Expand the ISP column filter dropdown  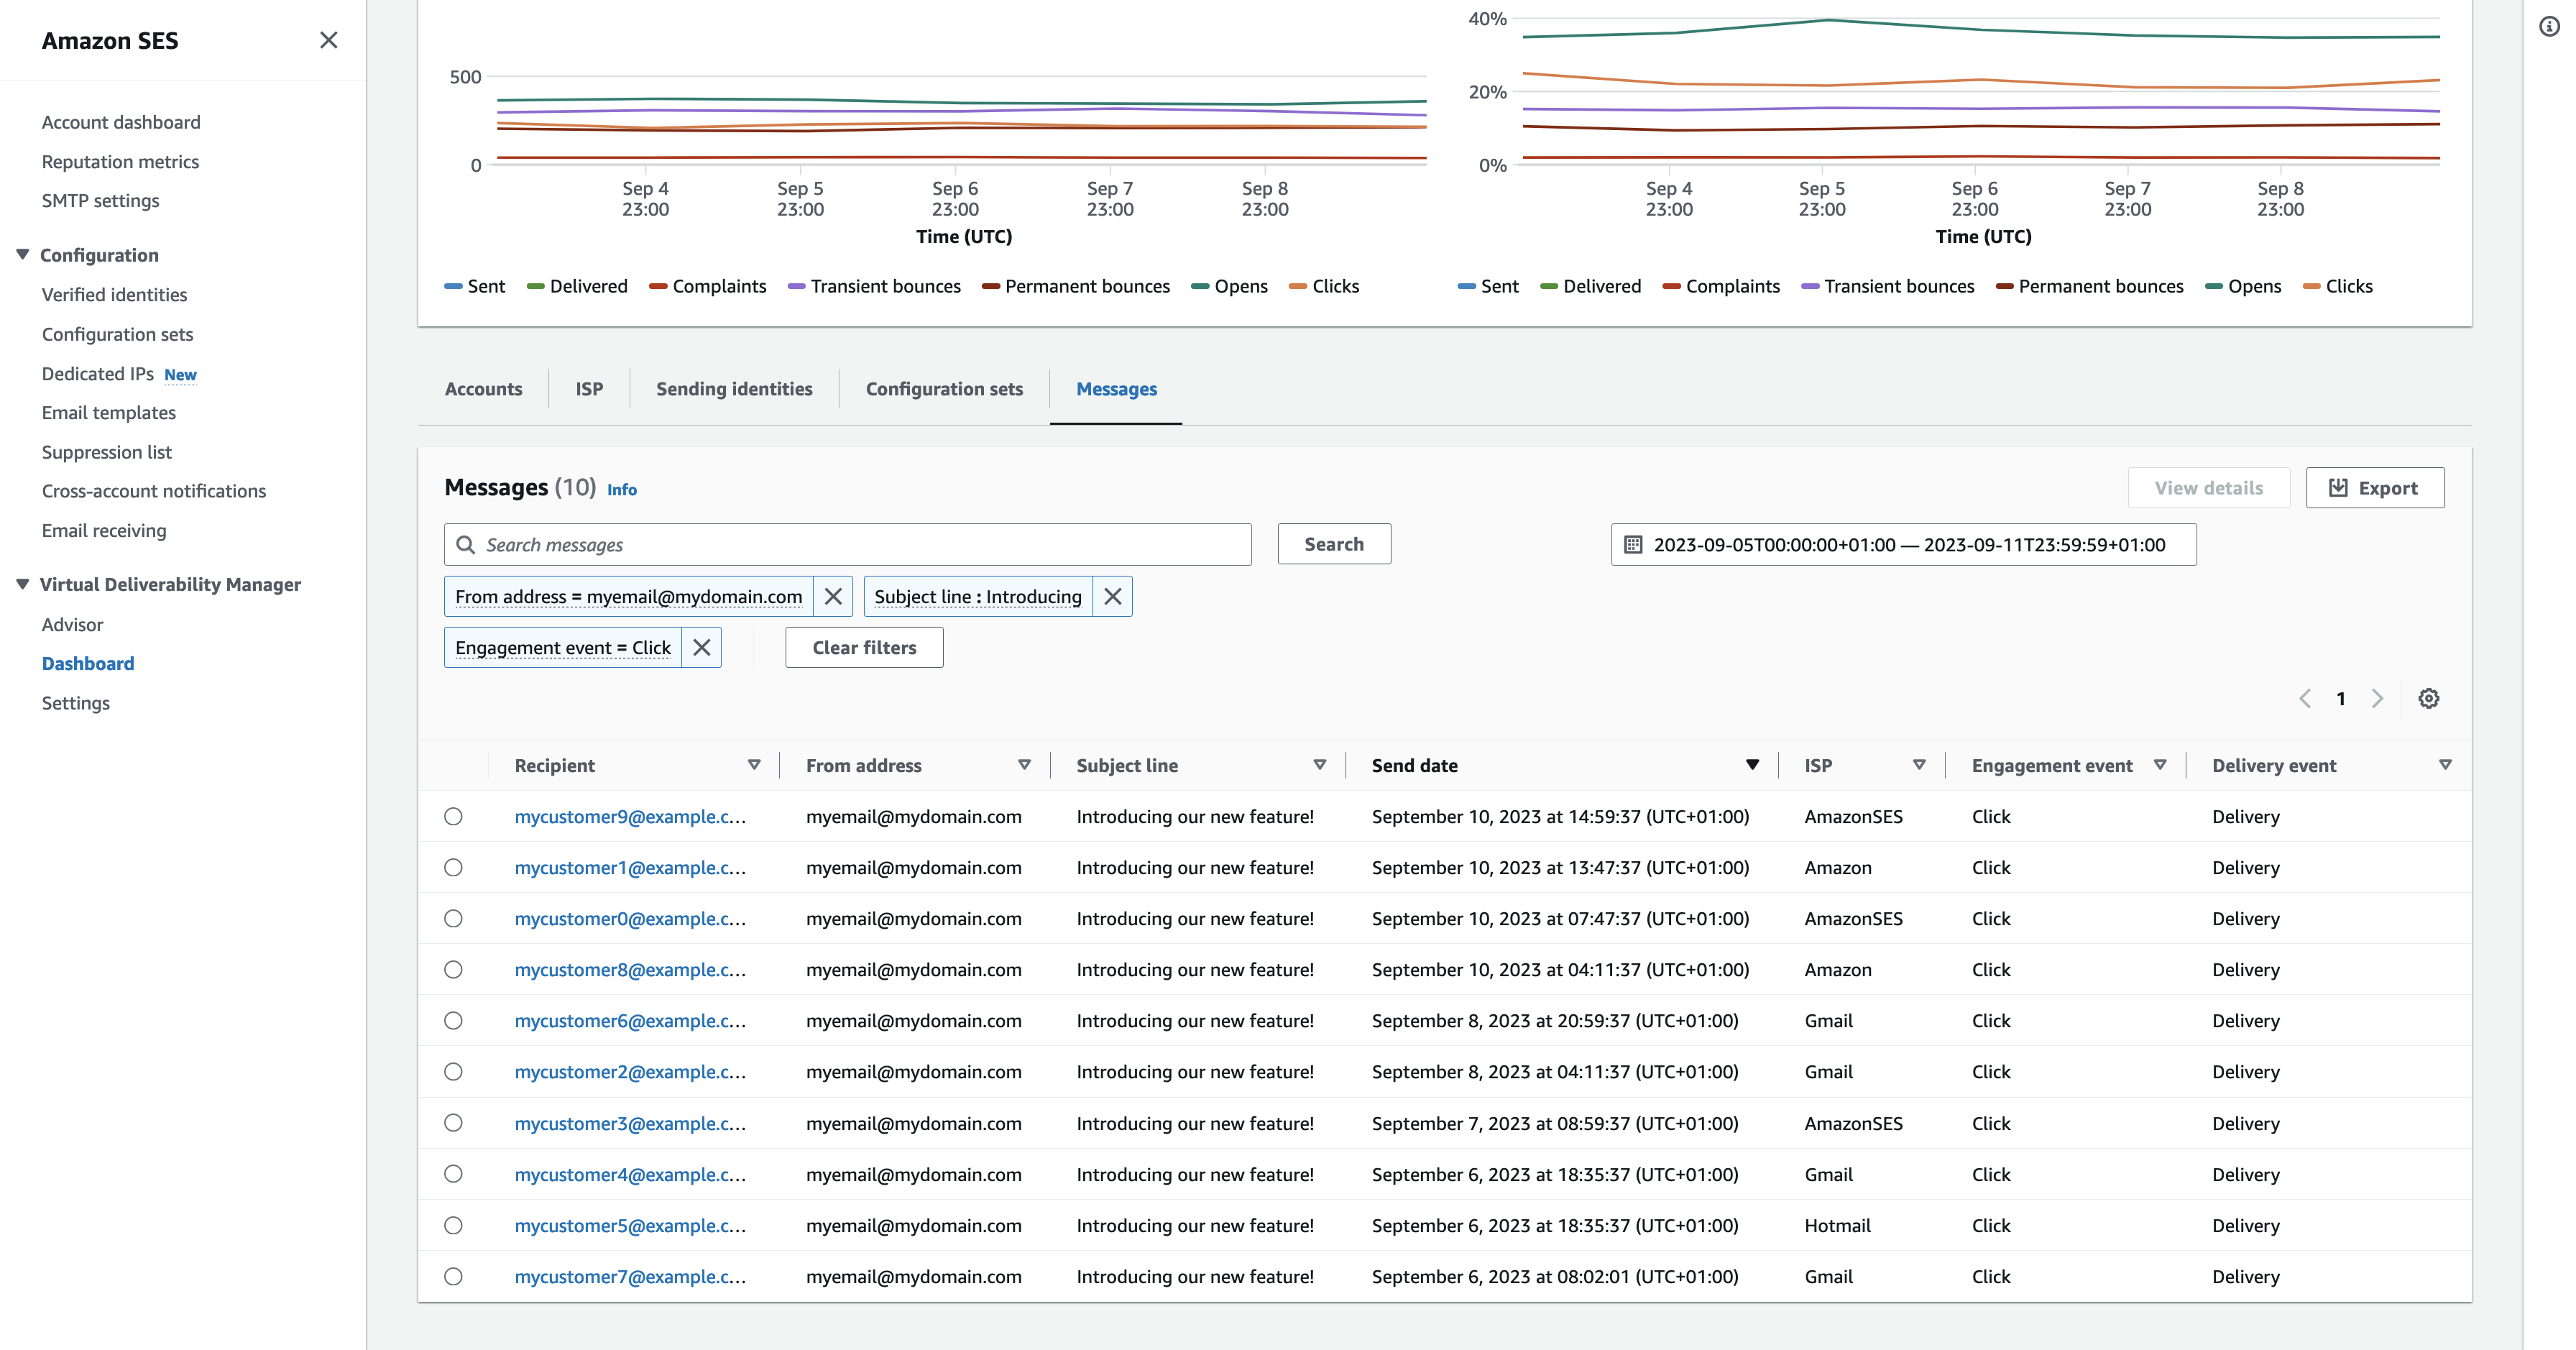[x=1920, y=763]
